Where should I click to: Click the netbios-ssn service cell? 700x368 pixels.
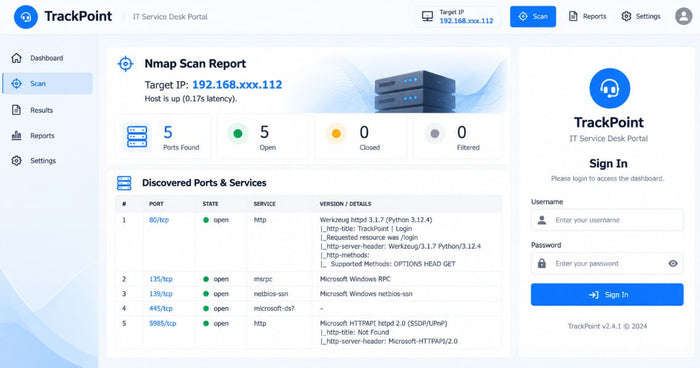pos(271,293)
